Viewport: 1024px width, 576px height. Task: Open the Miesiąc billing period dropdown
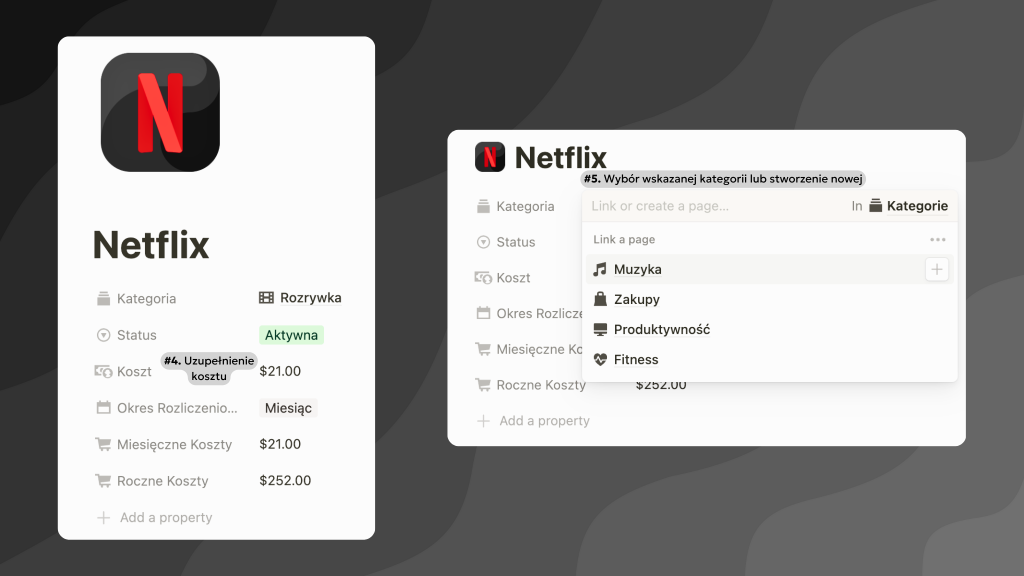point(288,408)
